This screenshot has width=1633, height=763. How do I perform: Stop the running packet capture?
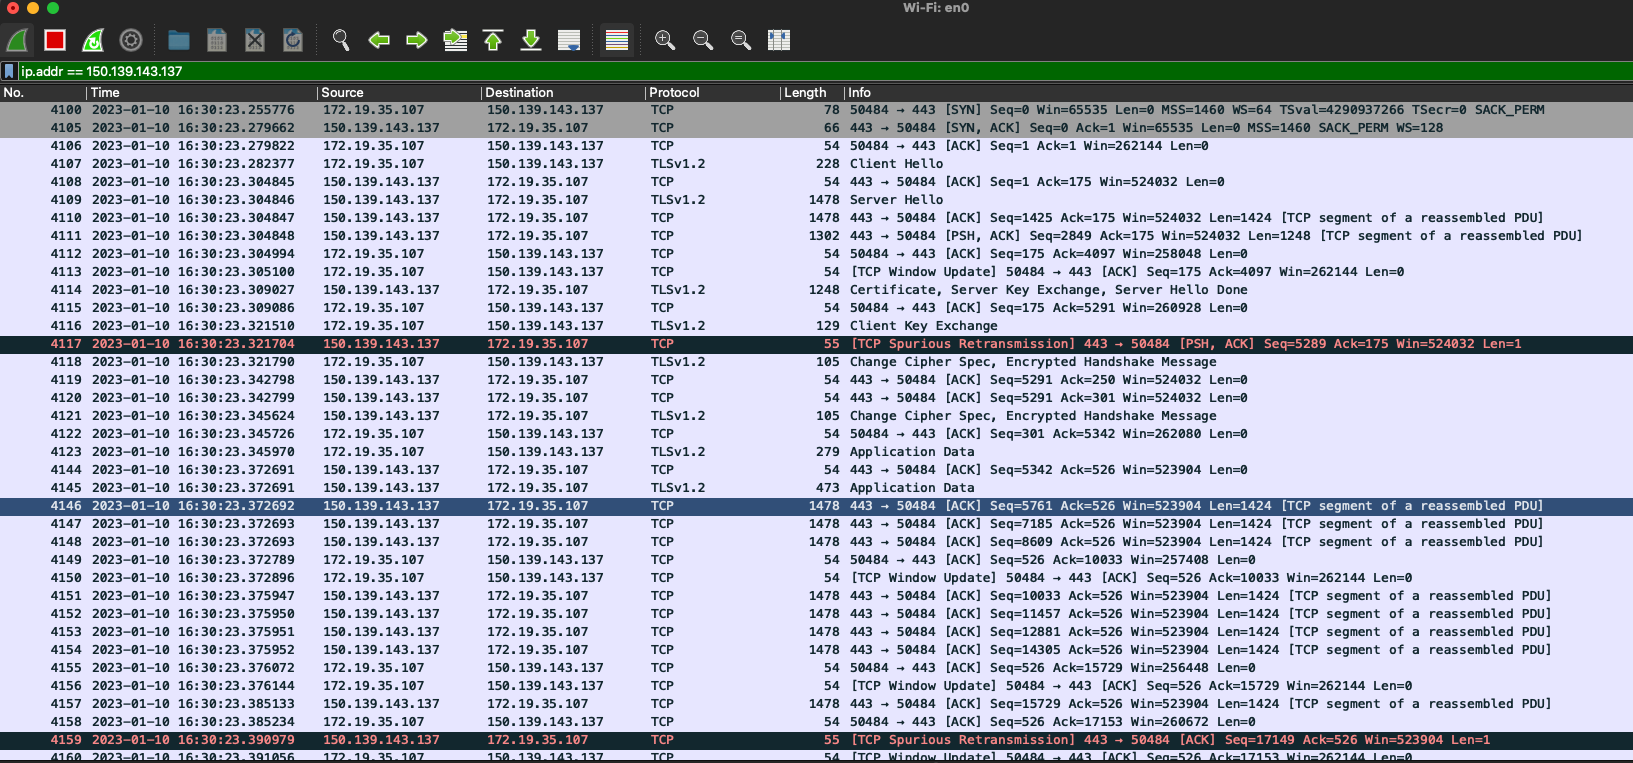(x=55, y=40)
